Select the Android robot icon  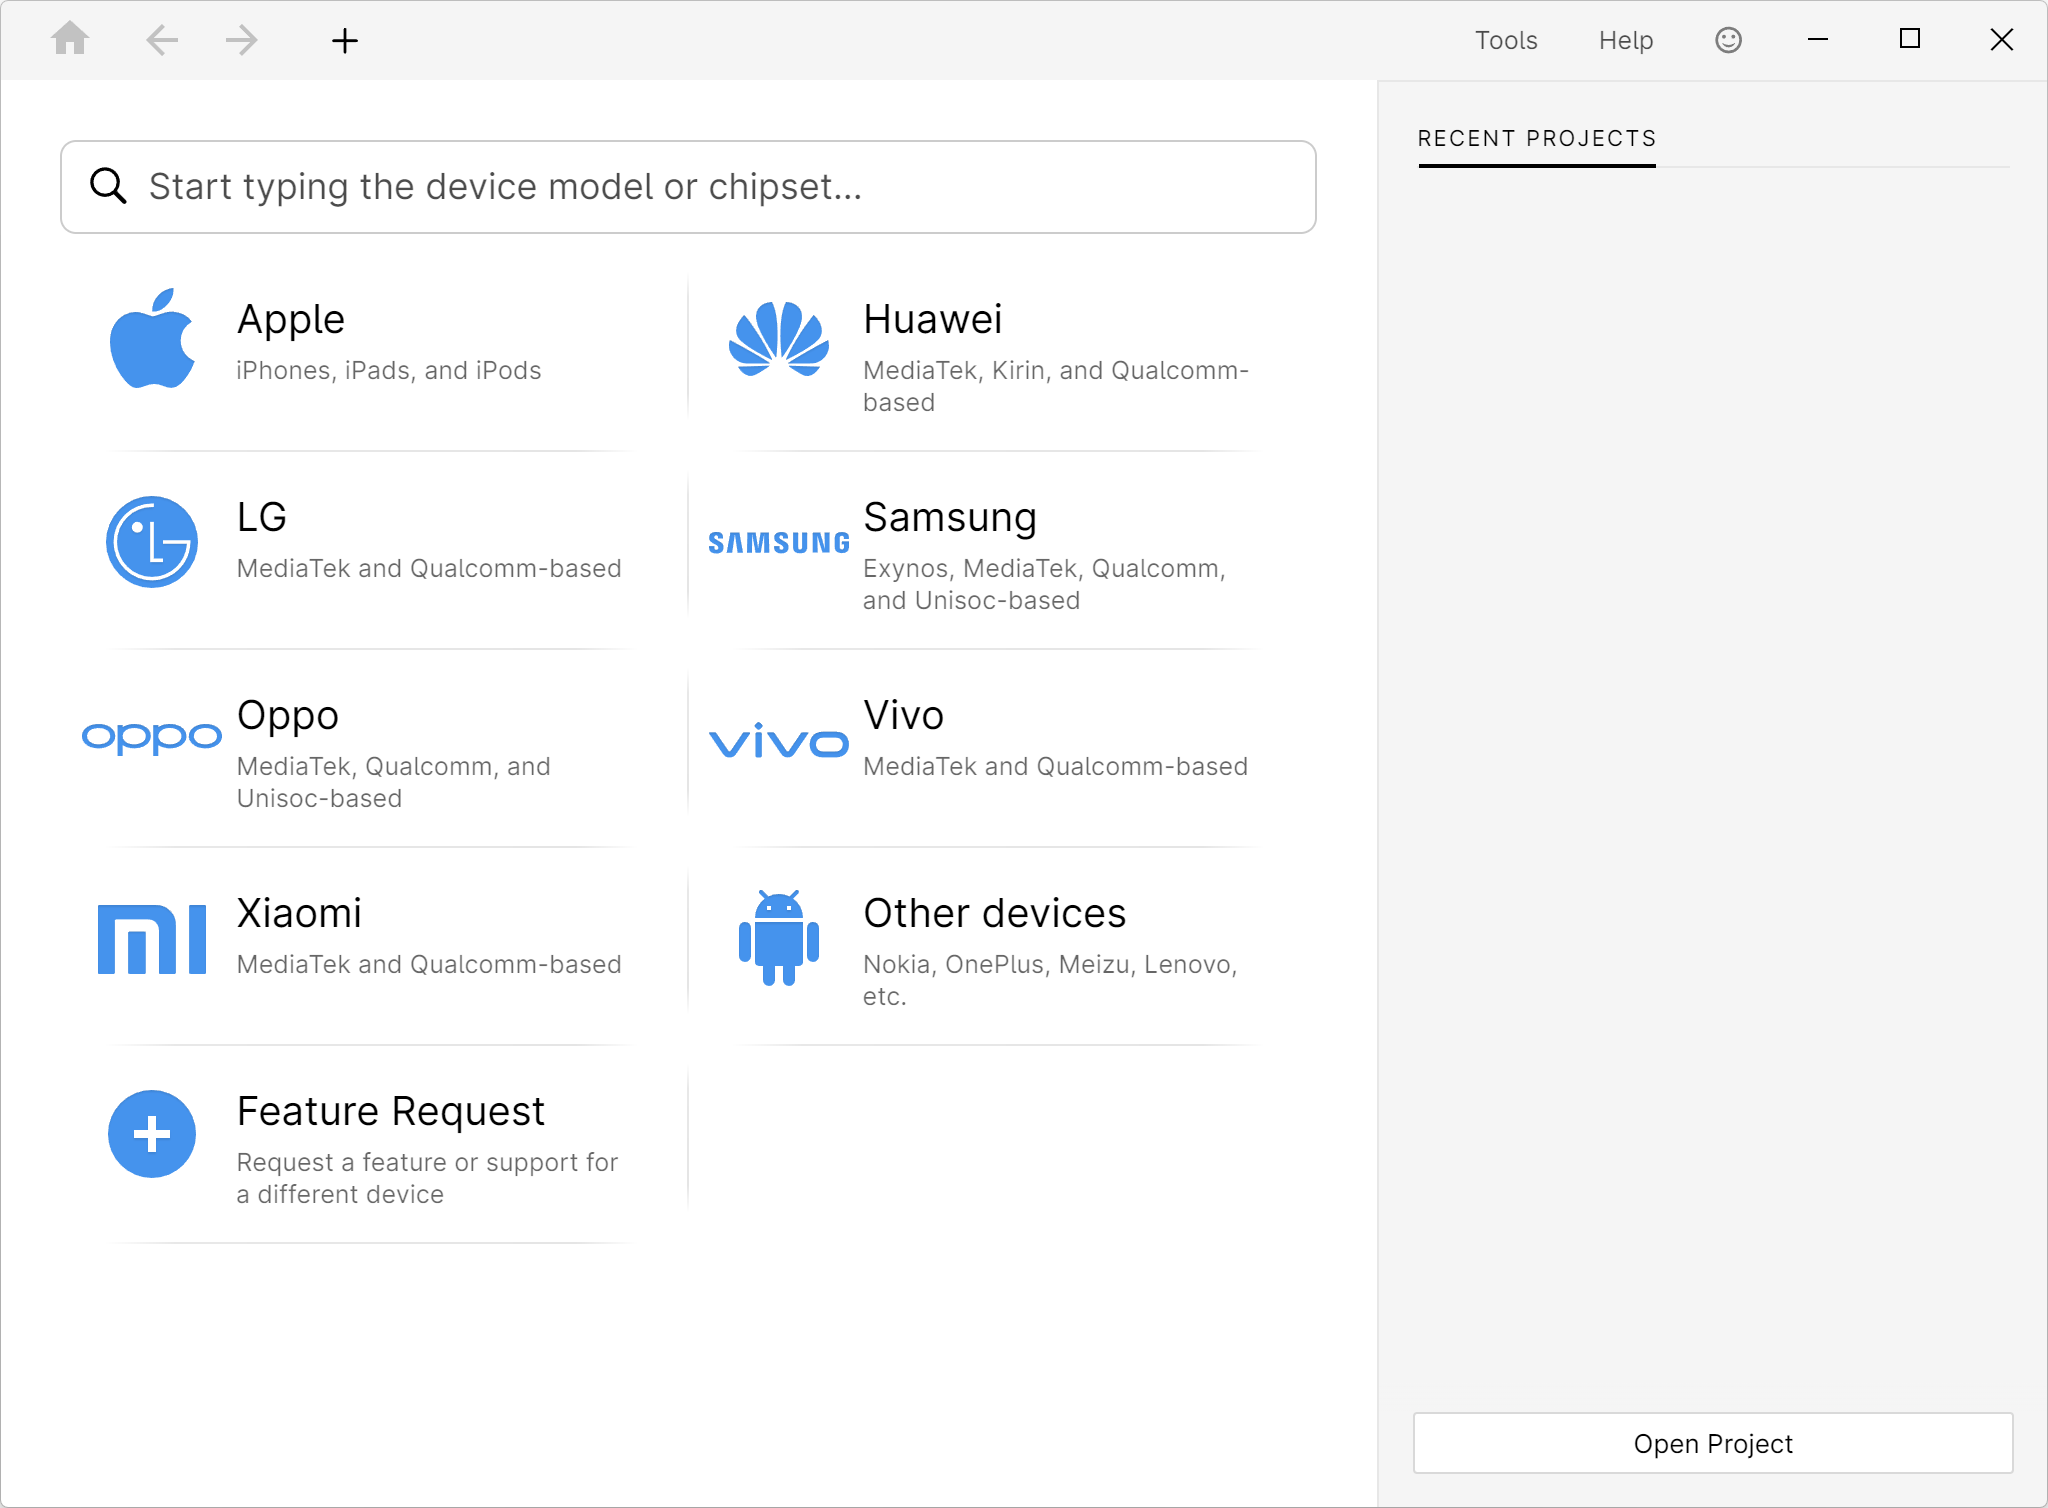[779, 938]
